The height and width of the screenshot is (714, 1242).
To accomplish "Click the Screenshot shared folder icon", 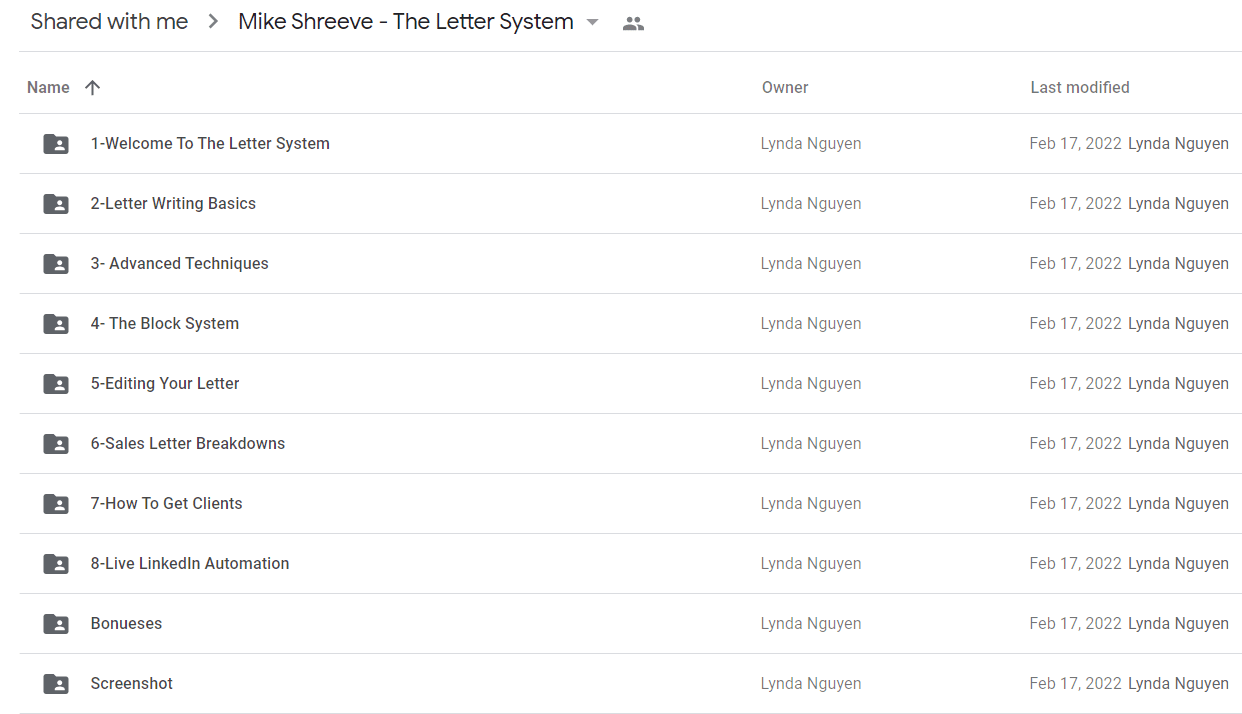I will (x=56, y=684).
